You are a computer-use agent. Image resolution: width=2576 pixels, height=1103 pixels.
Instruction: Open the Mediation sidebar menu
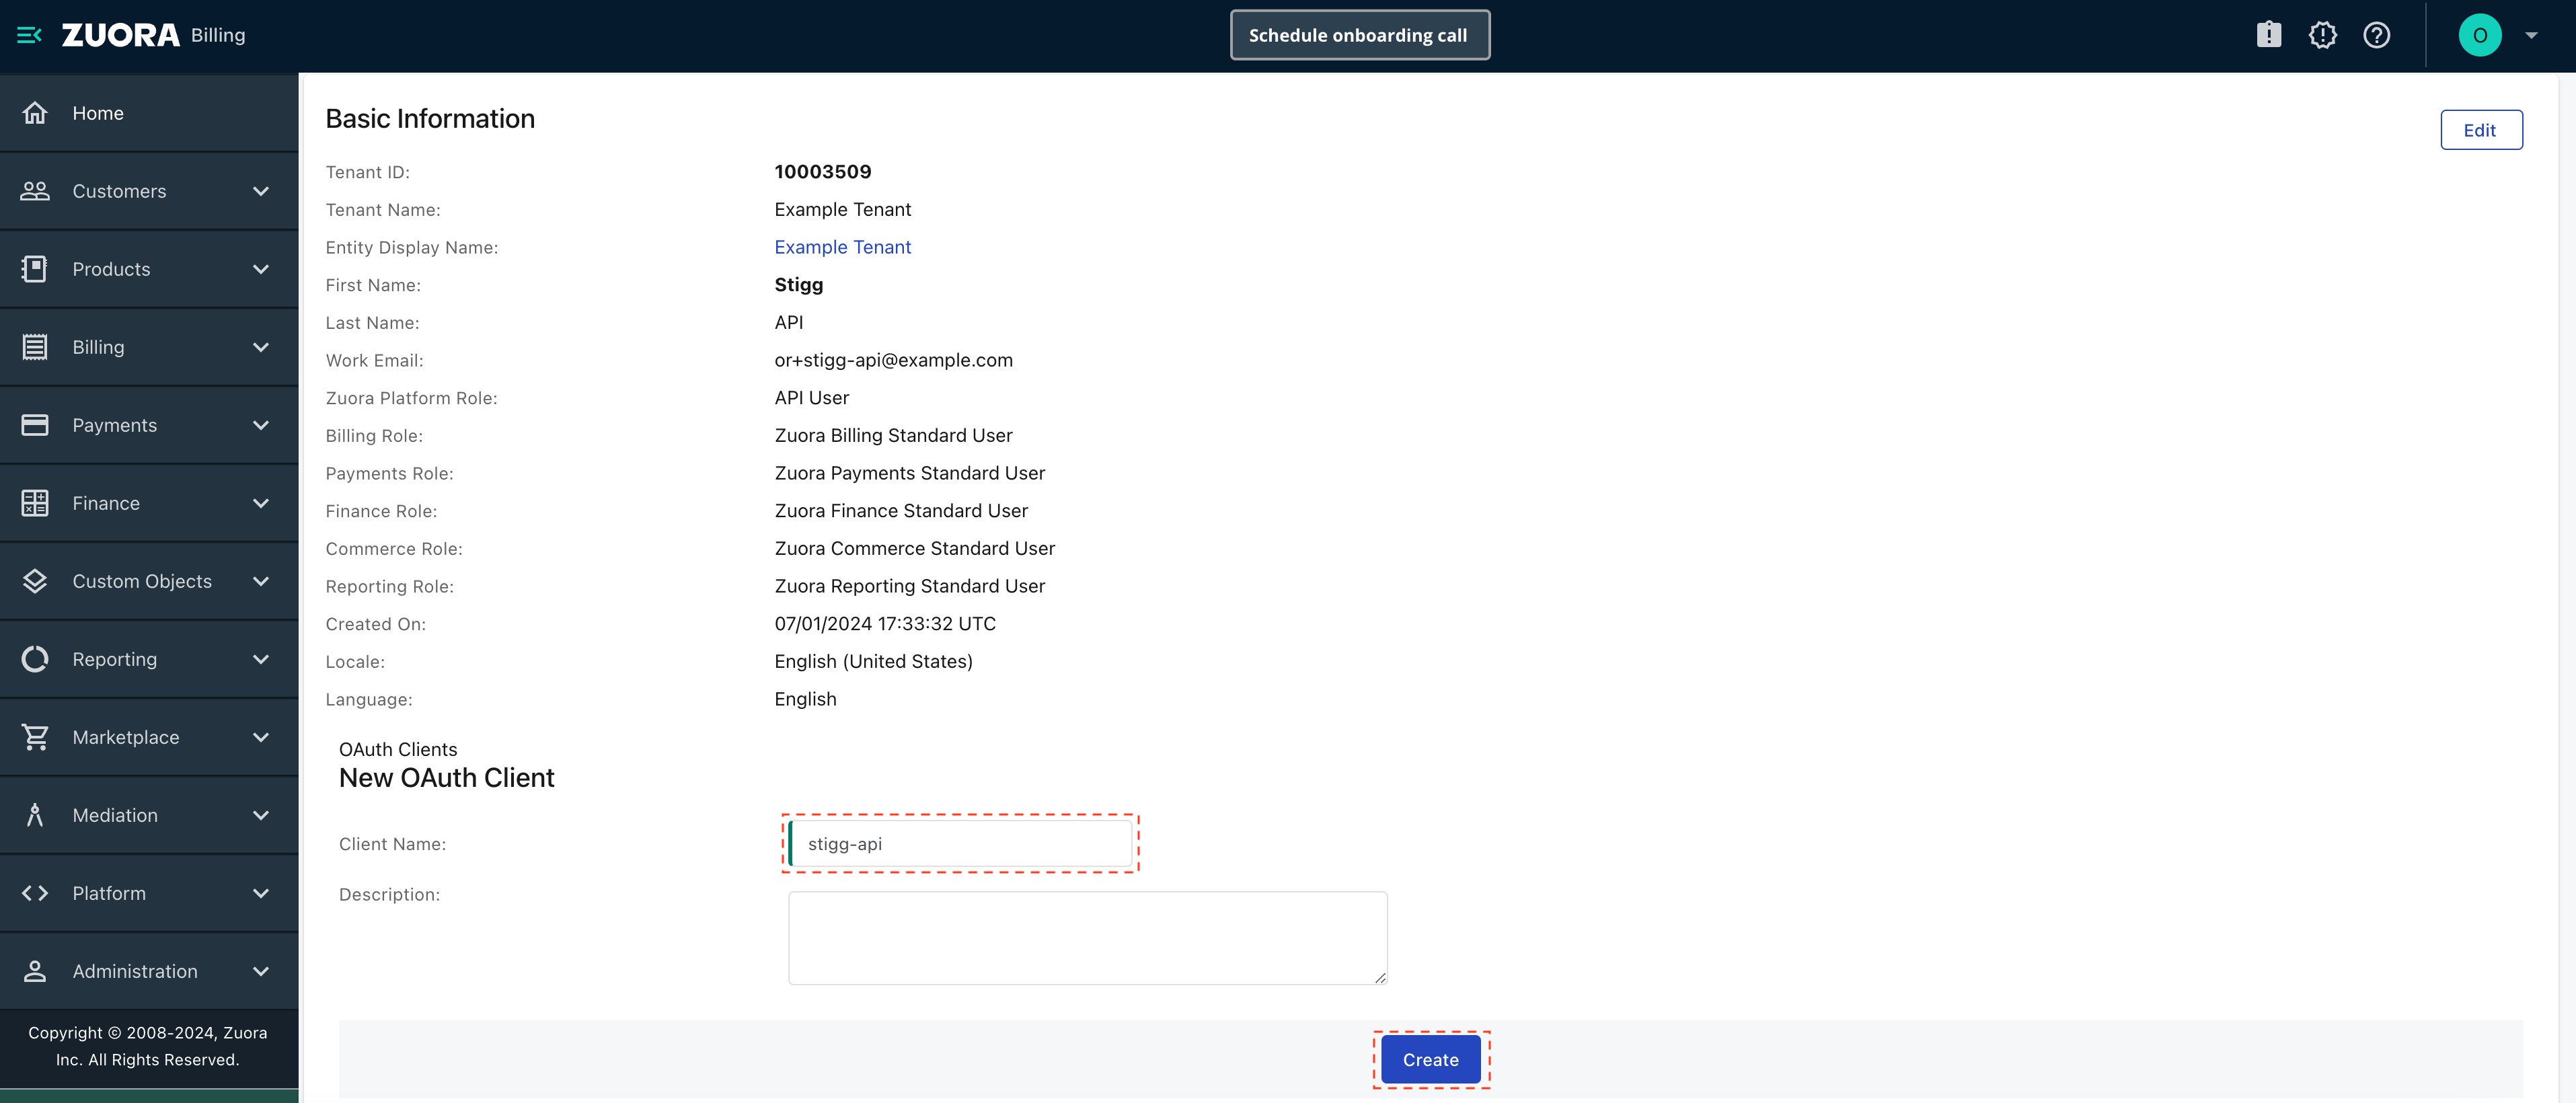coord(149,815)
